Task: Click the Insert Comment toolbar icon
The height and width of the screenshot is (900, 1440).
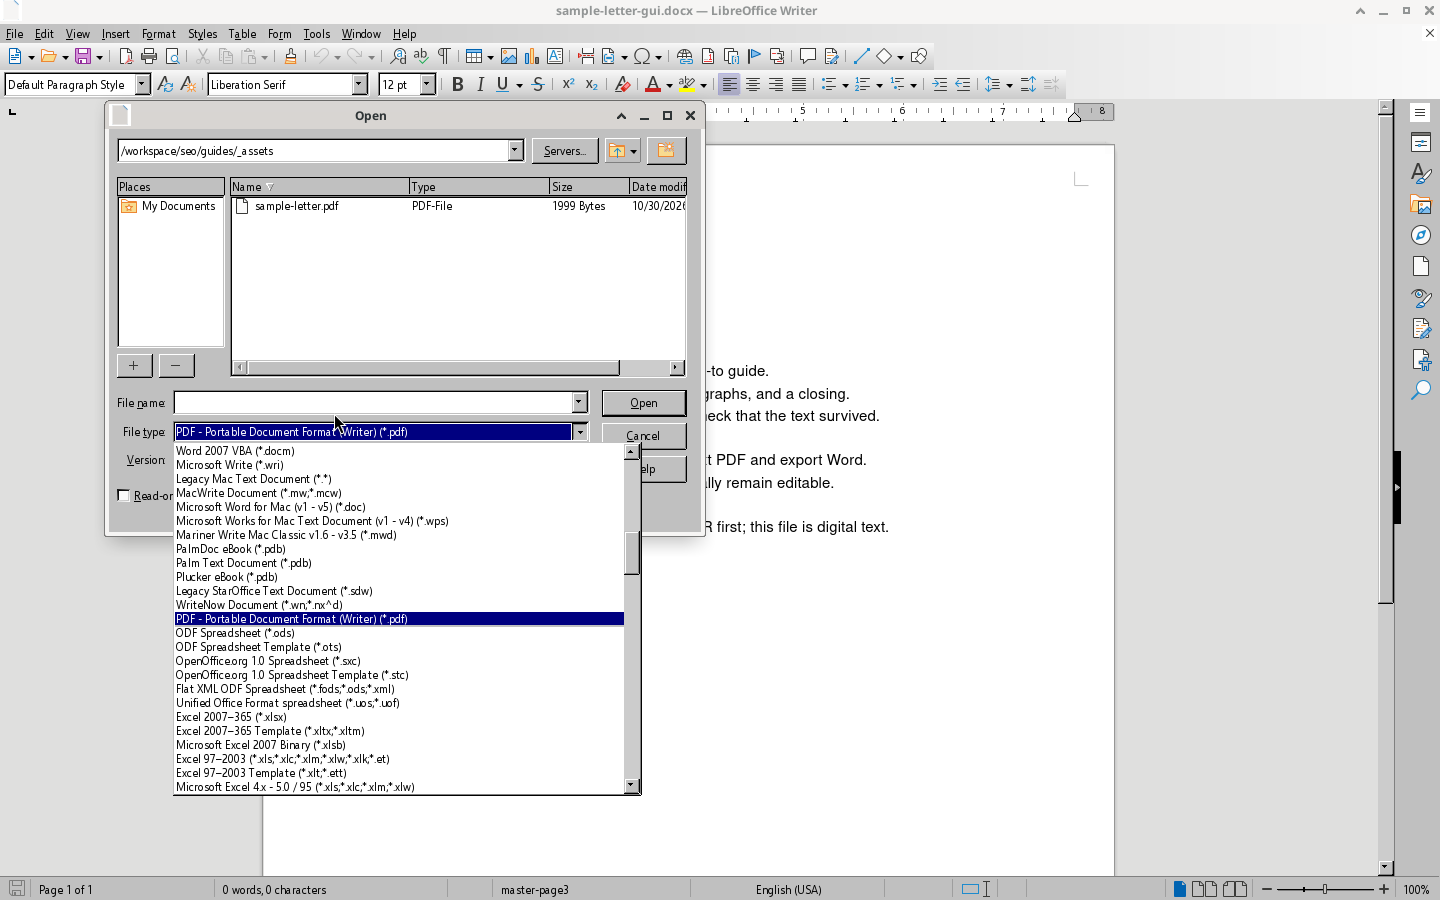Action: click(x=807, y=56)
